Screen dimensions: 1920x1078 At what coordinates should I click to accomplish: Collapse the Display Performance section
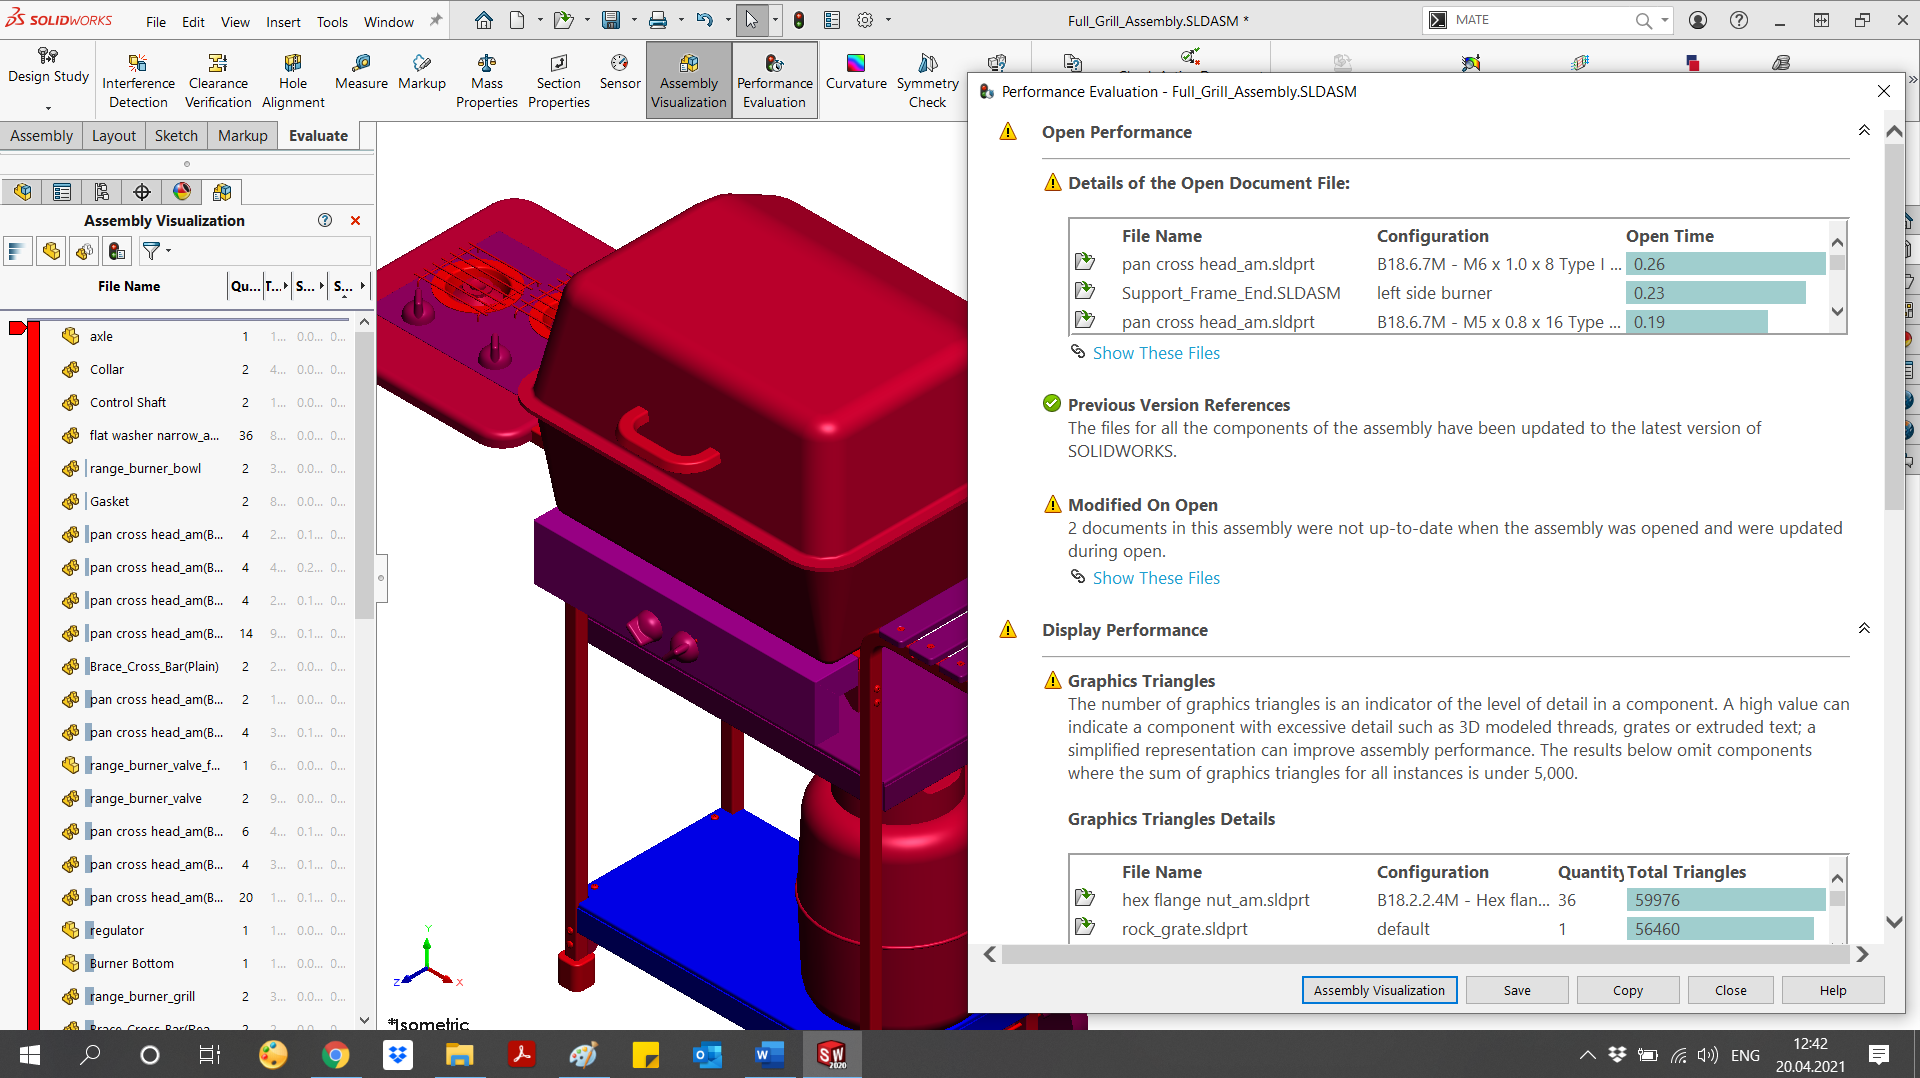[1863, 629]
